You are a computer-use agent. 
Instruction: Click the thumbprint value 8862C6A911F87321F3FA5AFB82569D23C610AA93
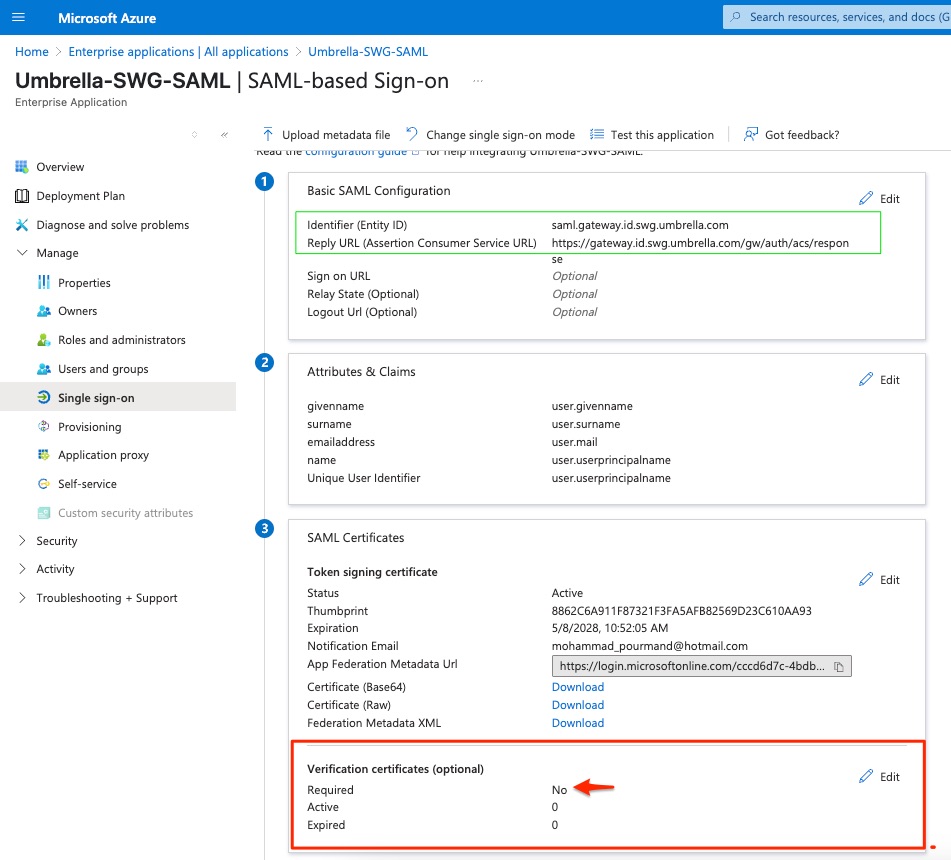(681, 611)
